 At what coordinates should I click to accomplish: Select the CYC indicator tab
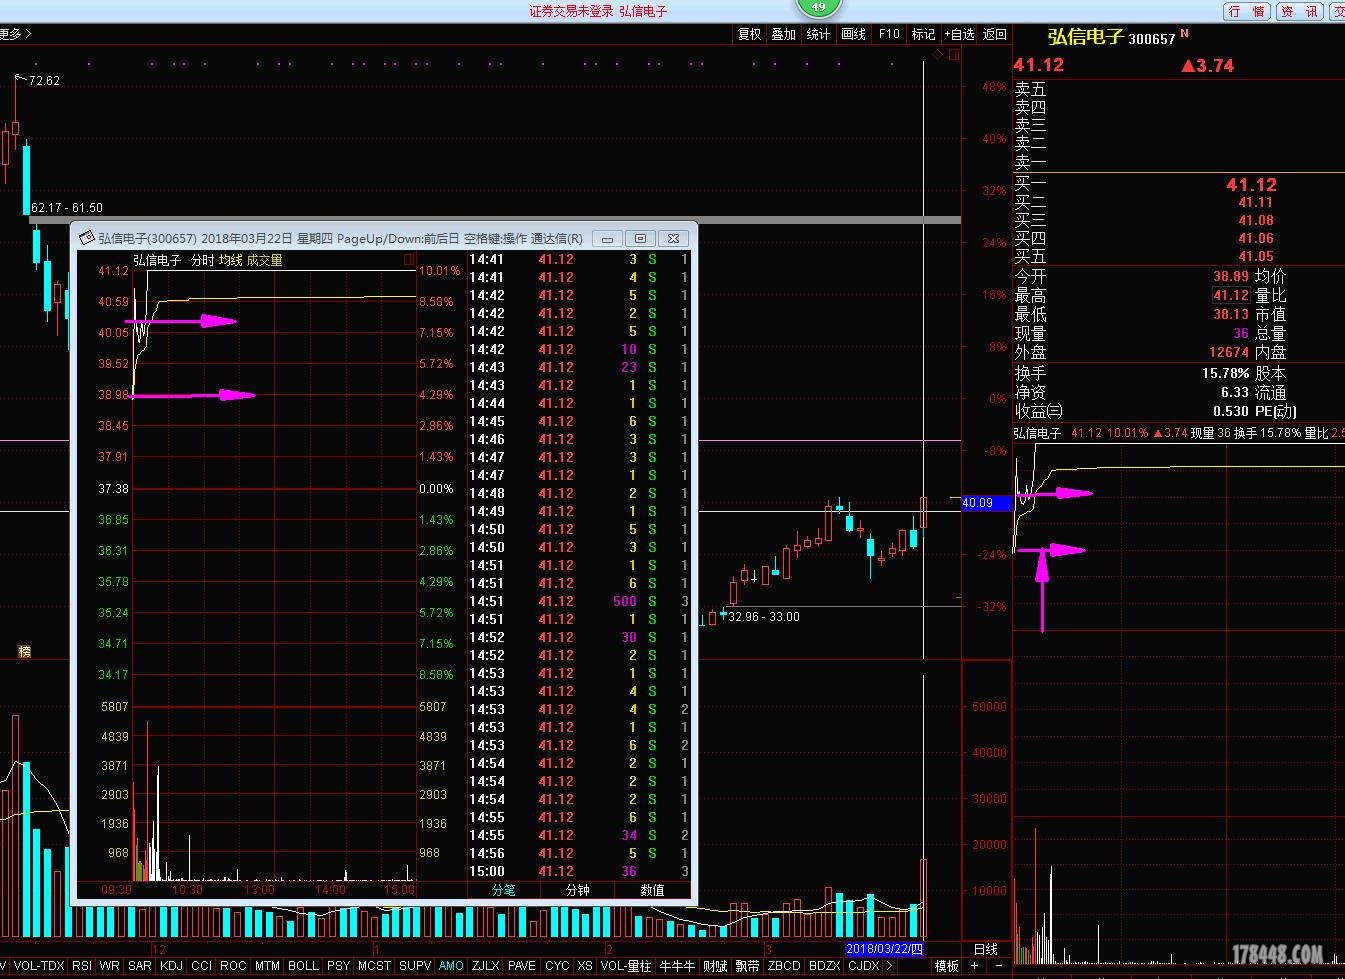[x=557, y=966]
